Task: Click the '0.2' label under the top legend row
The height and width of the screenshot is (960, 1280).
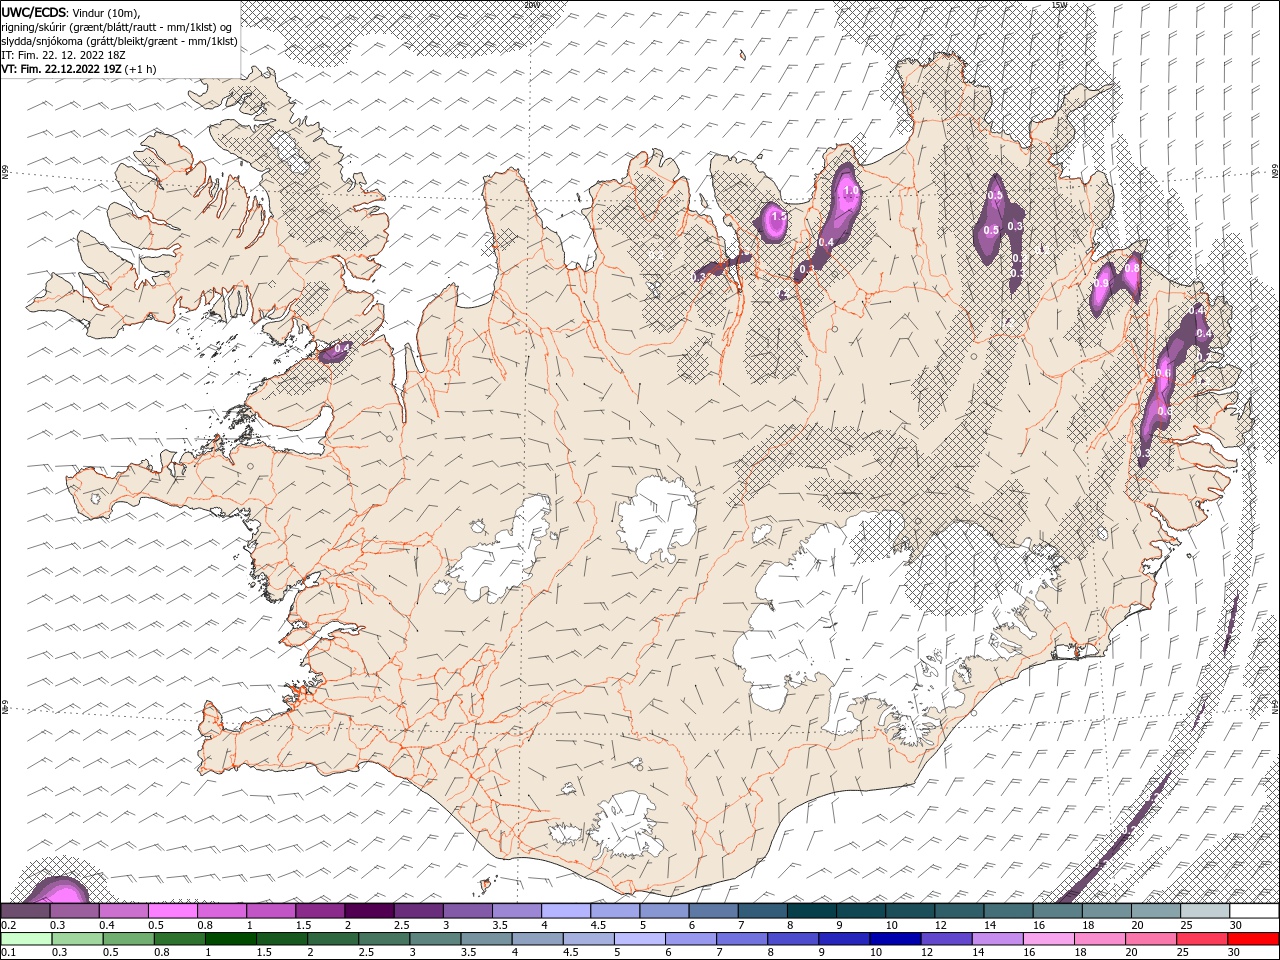Action: pyautogui.click(x=7, y=925)
